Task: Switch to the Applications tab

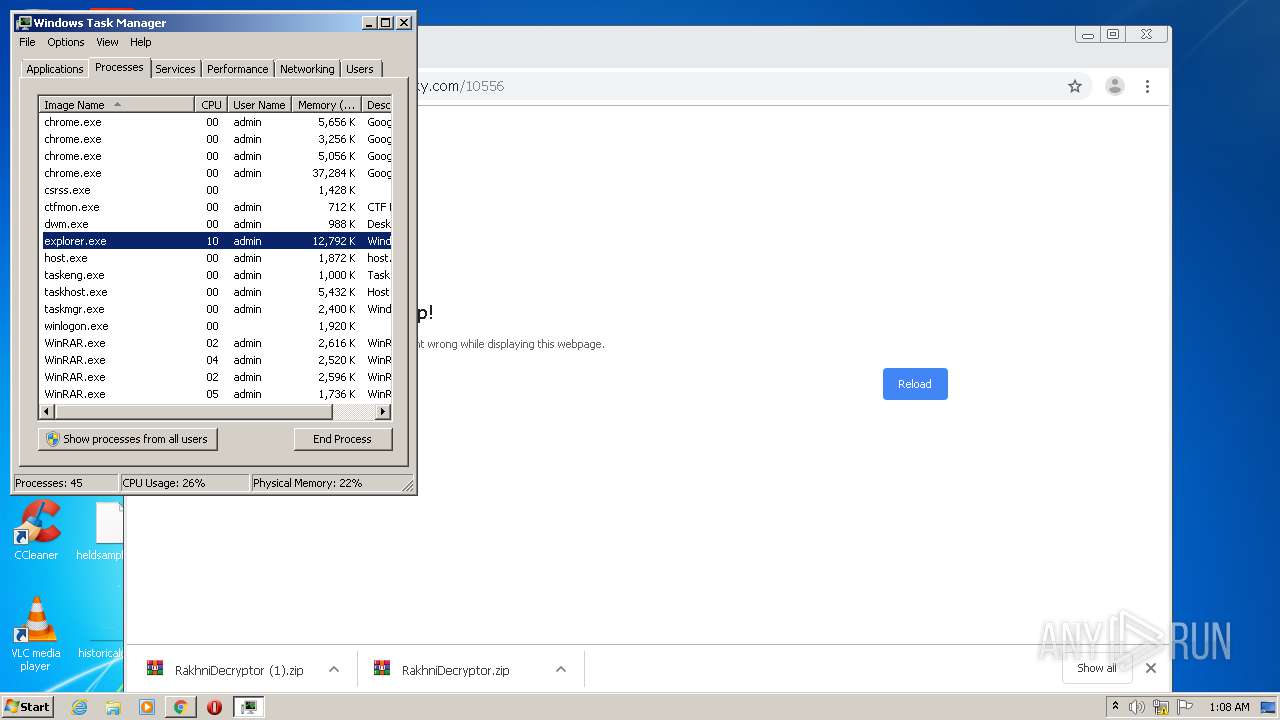Action: pos(54,69)
